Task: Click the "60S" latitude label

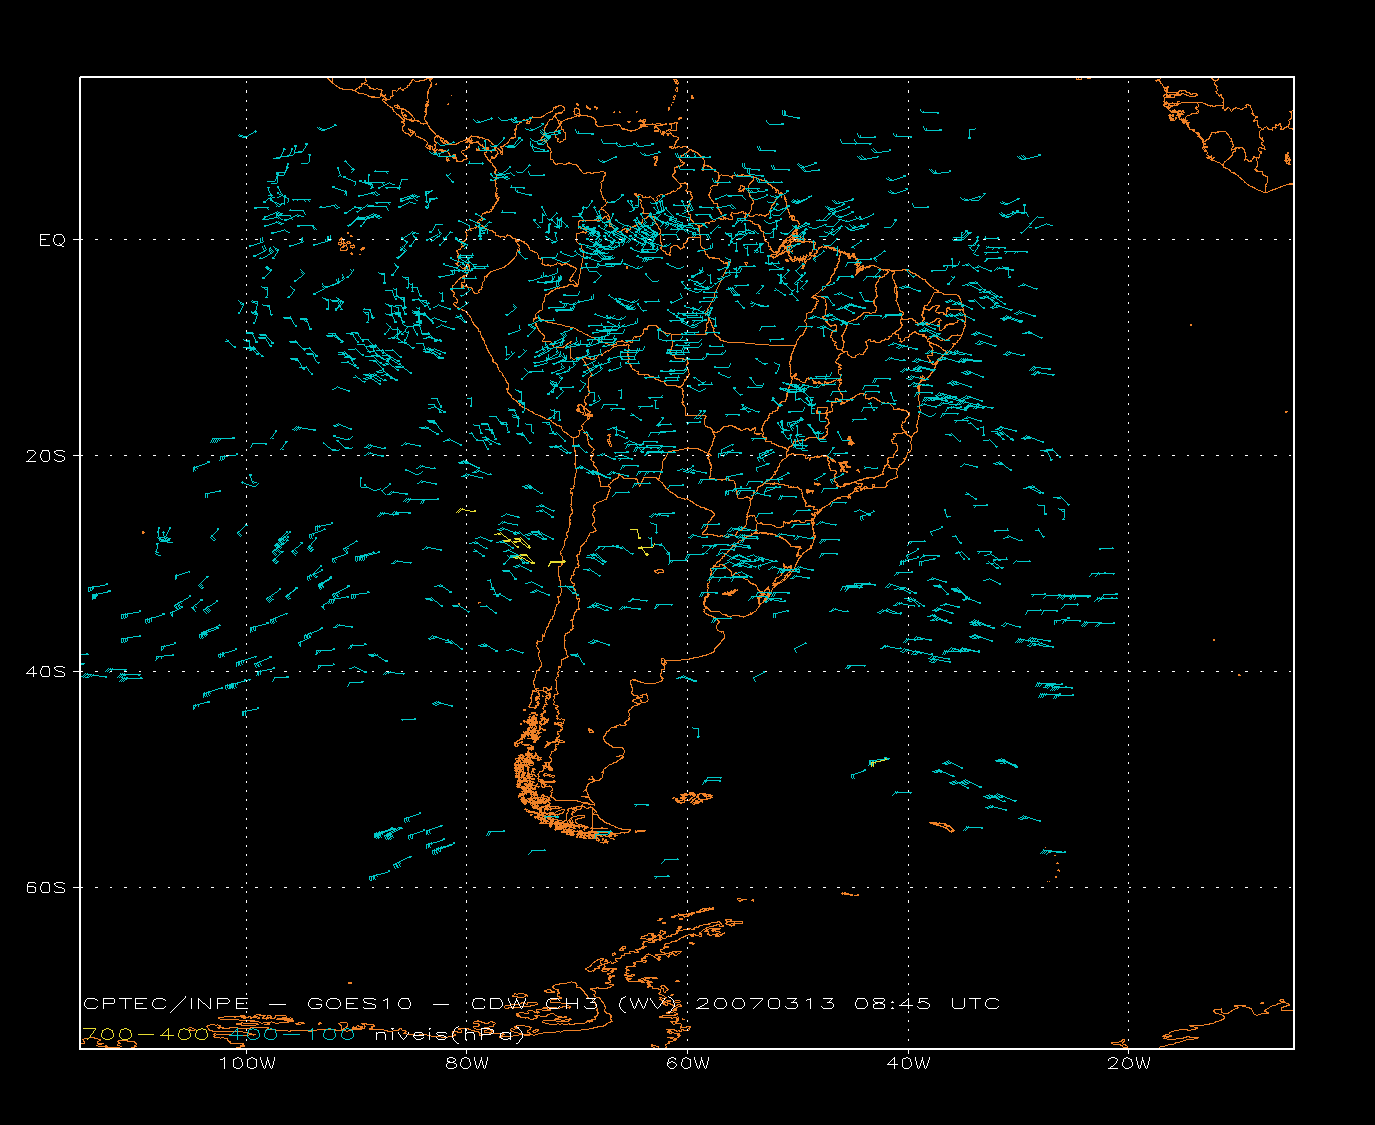Action: coord(46,888)
